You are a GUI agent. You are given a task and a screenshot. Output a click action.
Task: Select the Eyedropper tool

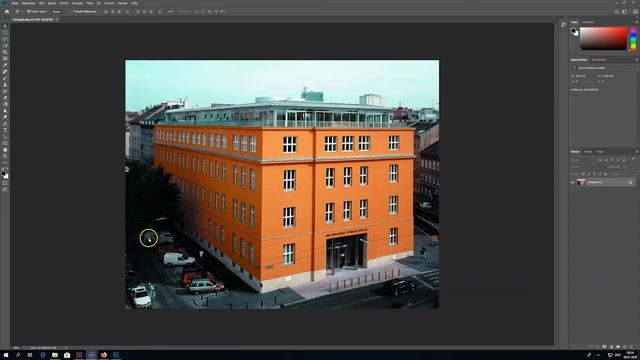click(5, 65)
